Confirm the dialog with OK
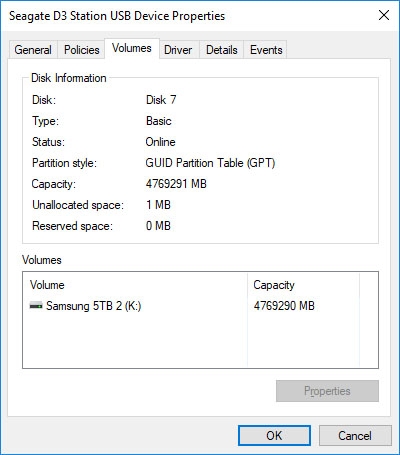This screenshot has height=455, width=400. (x=274, y=435)
